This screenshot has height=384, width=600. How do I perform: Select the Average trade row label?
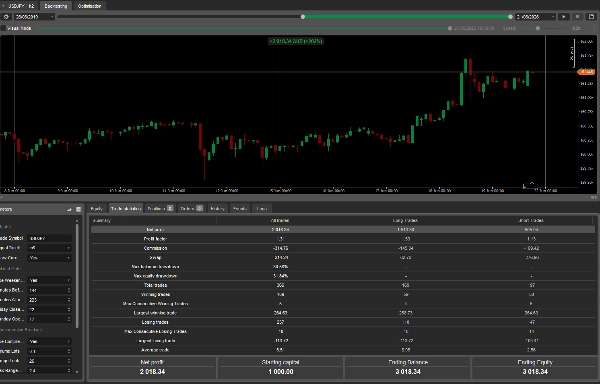tap(155, 350)
